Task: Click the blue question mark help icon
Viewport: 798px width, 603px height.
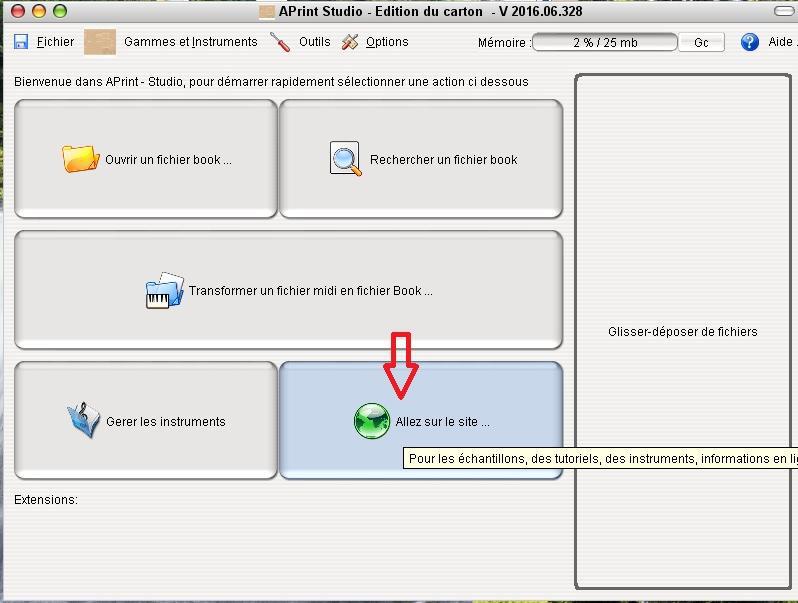Action: pyautogui.click(x=750, y=42)
